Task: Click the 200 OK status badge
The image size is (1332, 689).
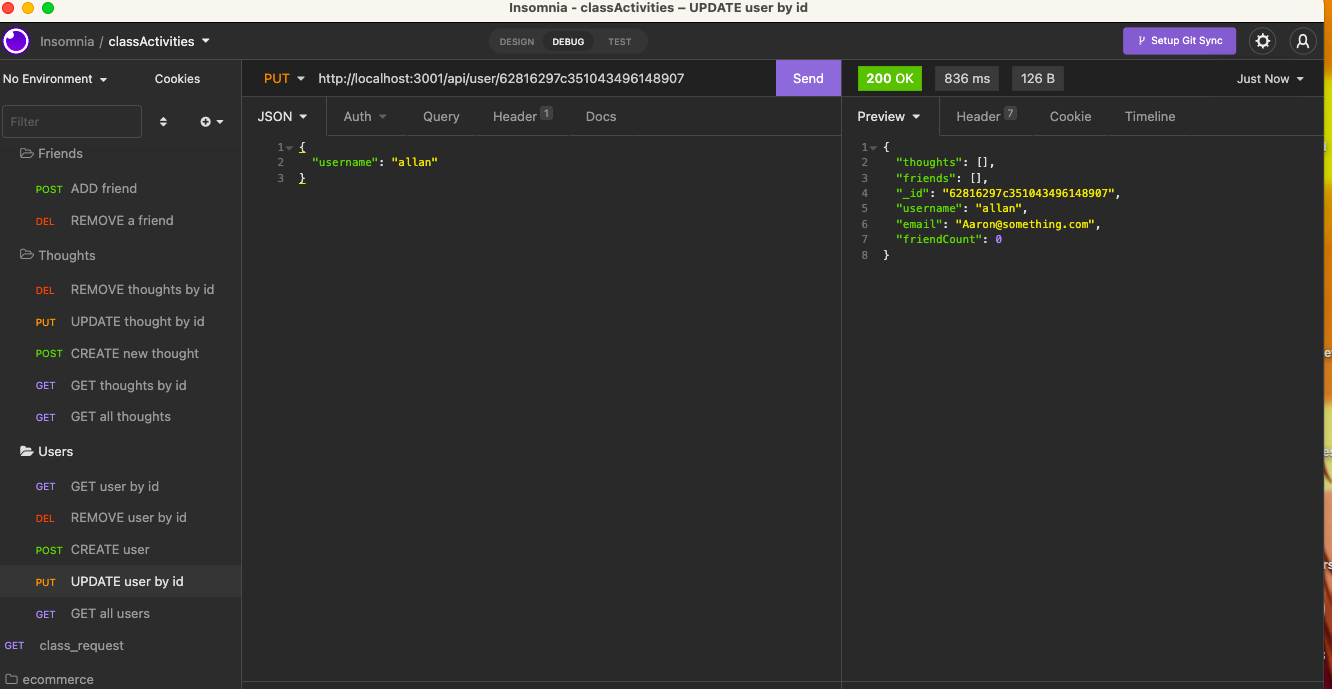Action: click(890, 78)
